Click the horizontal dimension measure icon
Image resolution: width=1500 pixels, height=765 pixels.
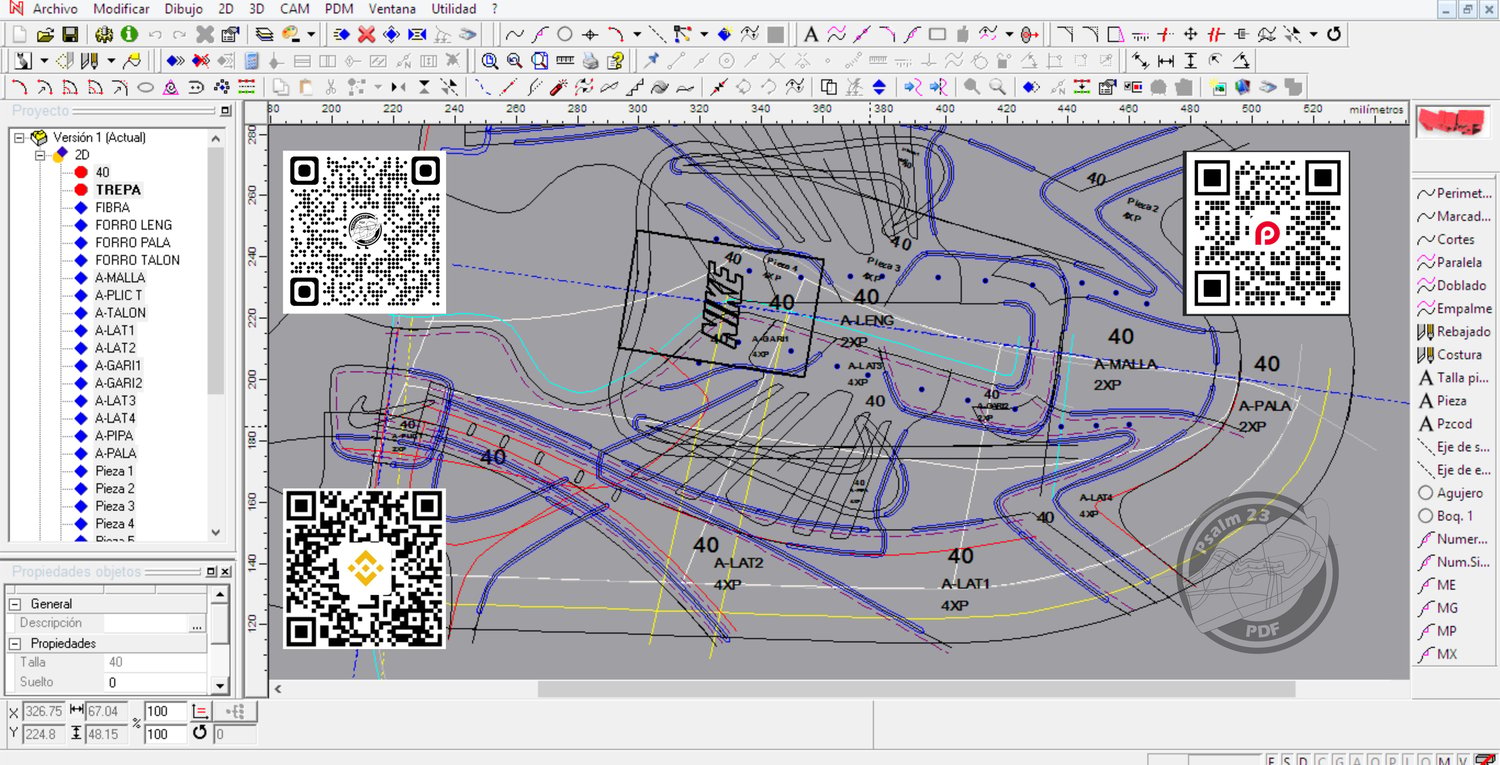pos(1165,60)
